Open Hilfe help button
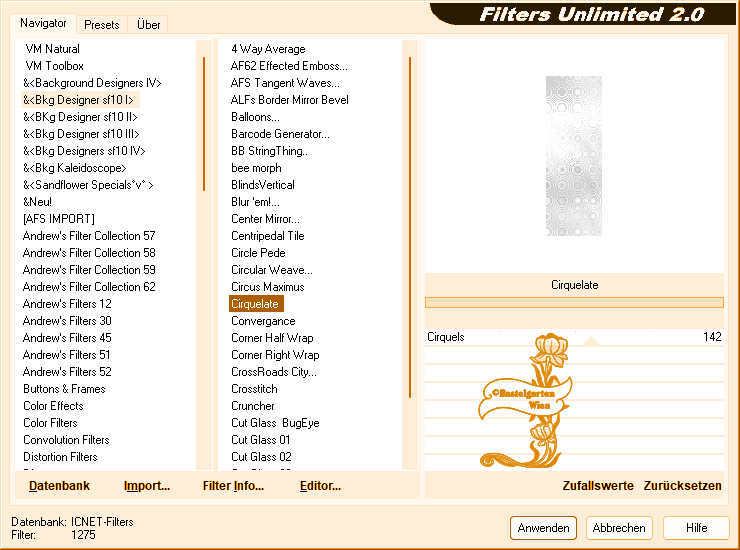Screen dimensions: 740x550 point(696,528)
